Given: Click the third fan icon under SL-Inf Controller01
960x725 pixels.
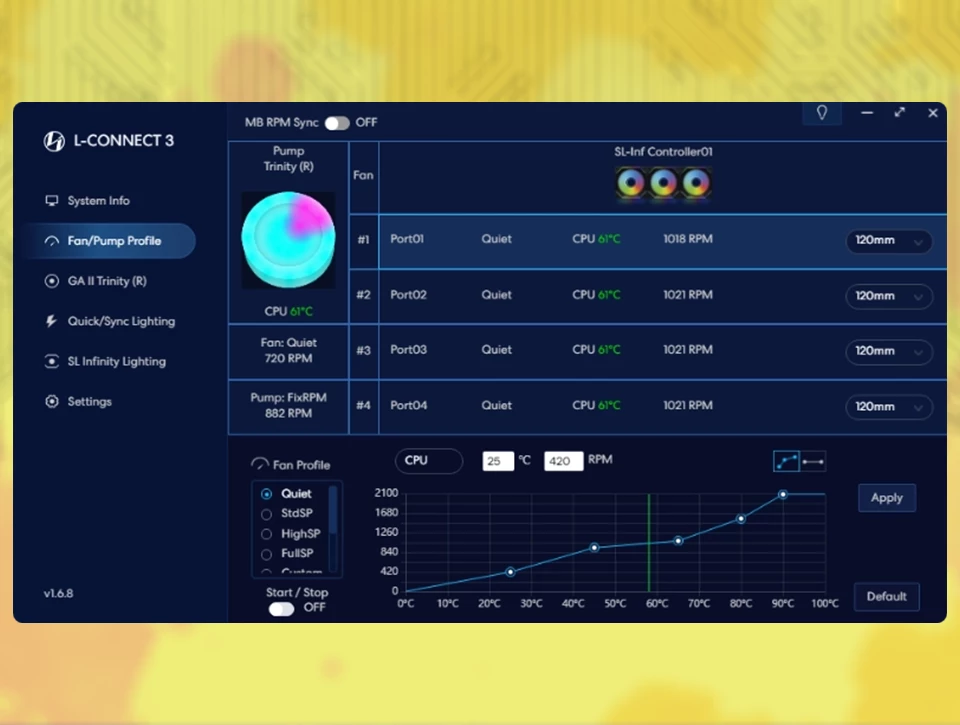Looking at the screenshot, I should pos(695,183).
